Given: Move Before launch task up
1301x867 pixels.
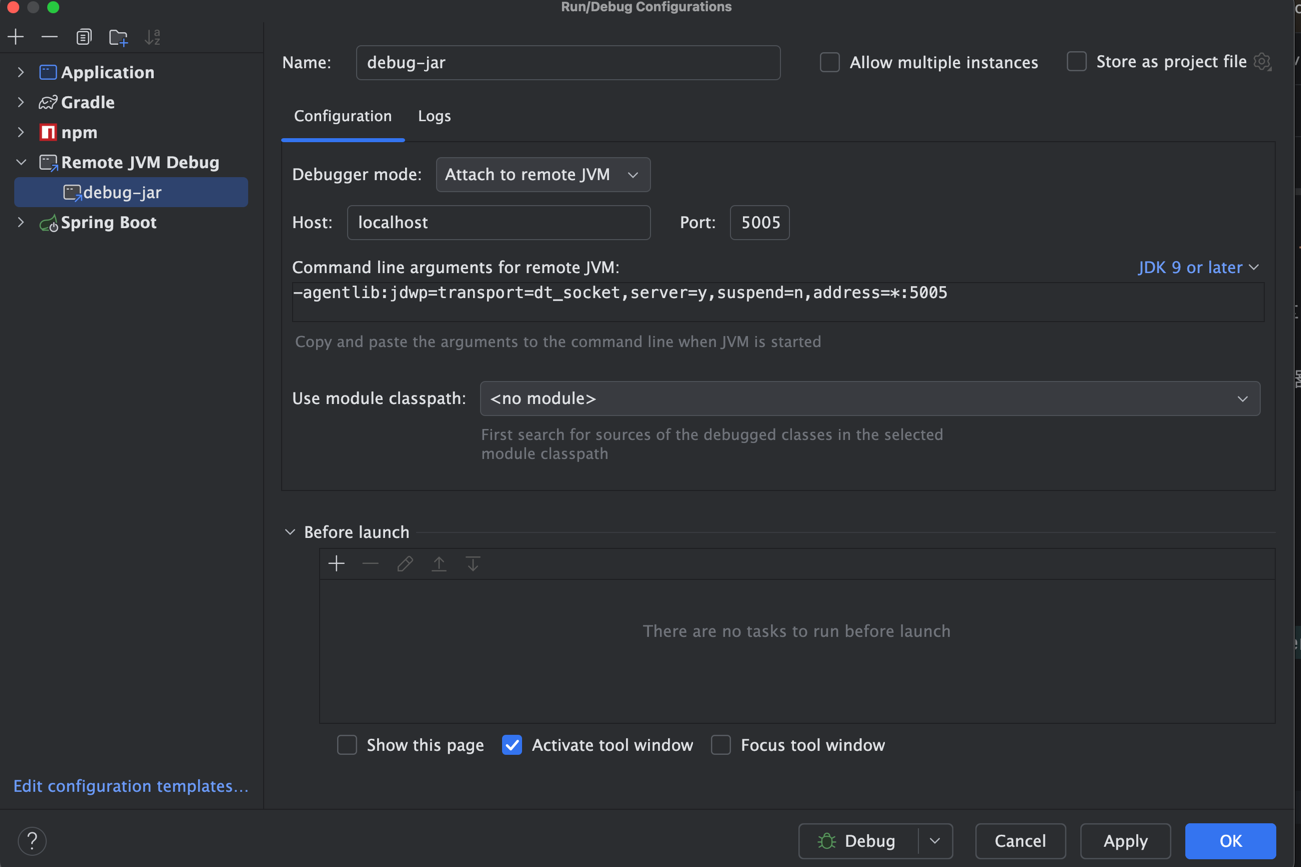Looking at the screenshot, I should (439, 564).
